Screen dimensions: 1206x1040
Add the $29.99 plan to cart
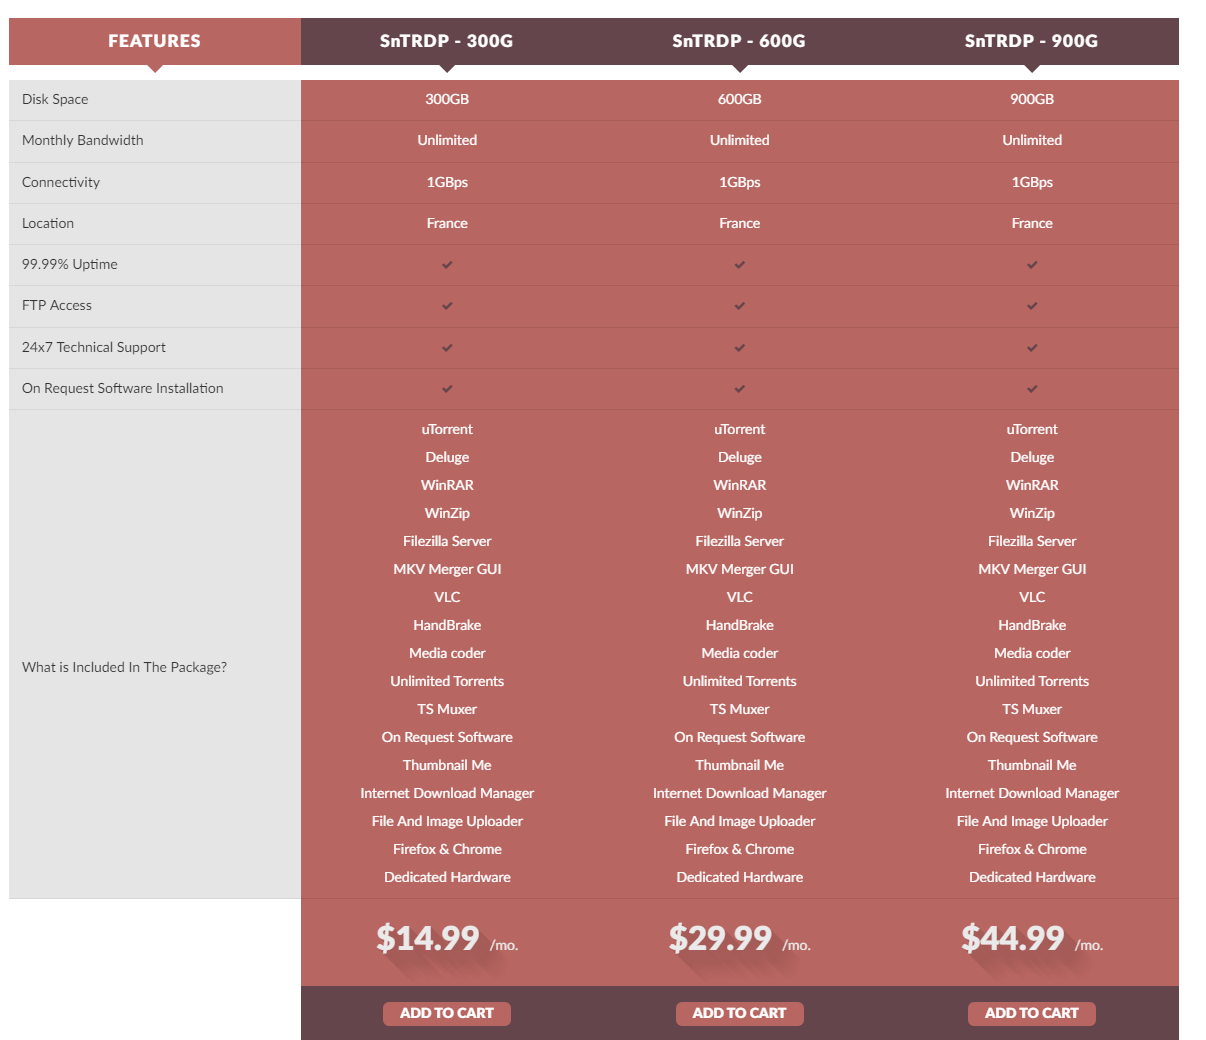[x=740, y=1013]
